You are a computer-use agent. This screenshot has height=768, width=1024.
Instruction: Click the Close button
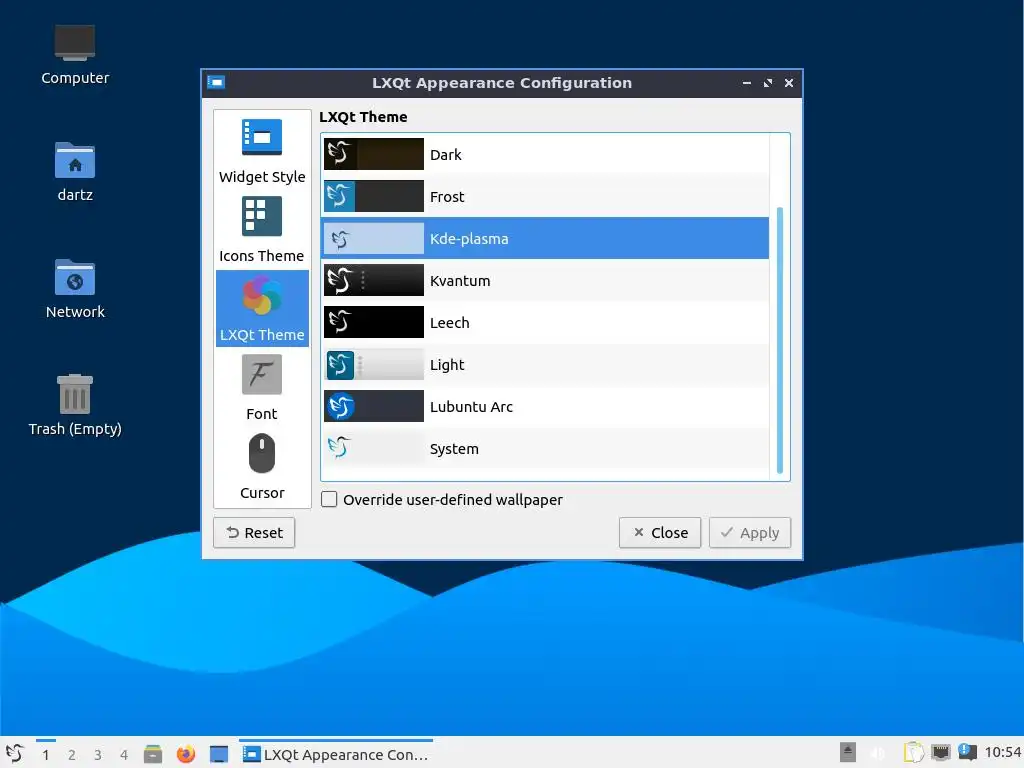[660, 533]
